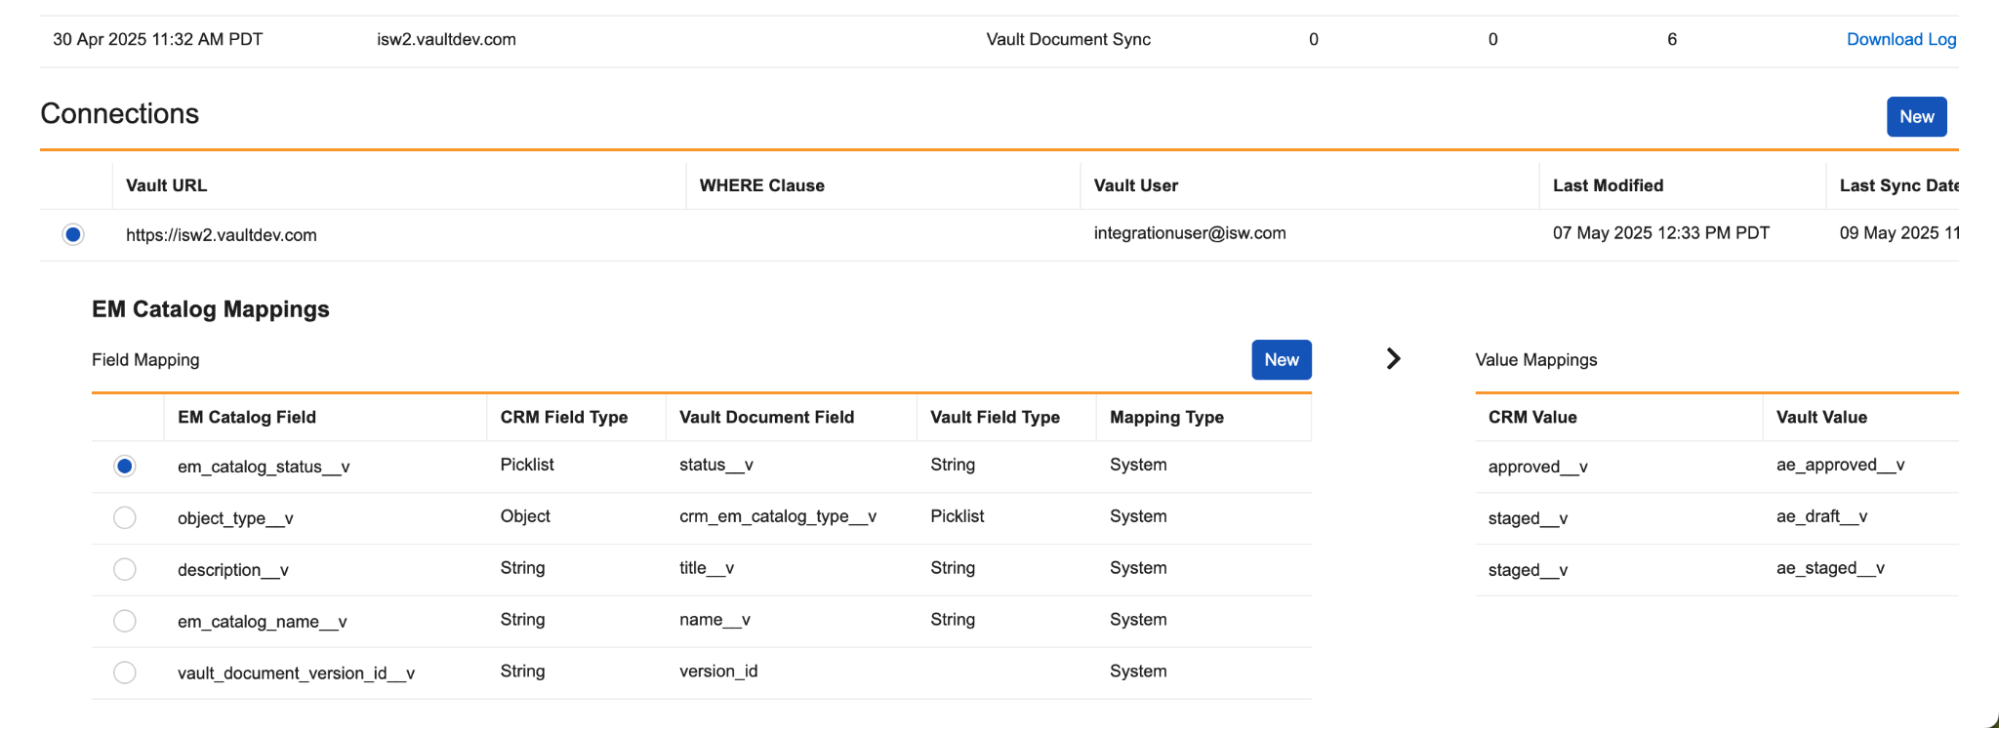This screenshot has width=1999, height=729.
Task: Select the description__v row radio button
Action: tap(125, 569)
